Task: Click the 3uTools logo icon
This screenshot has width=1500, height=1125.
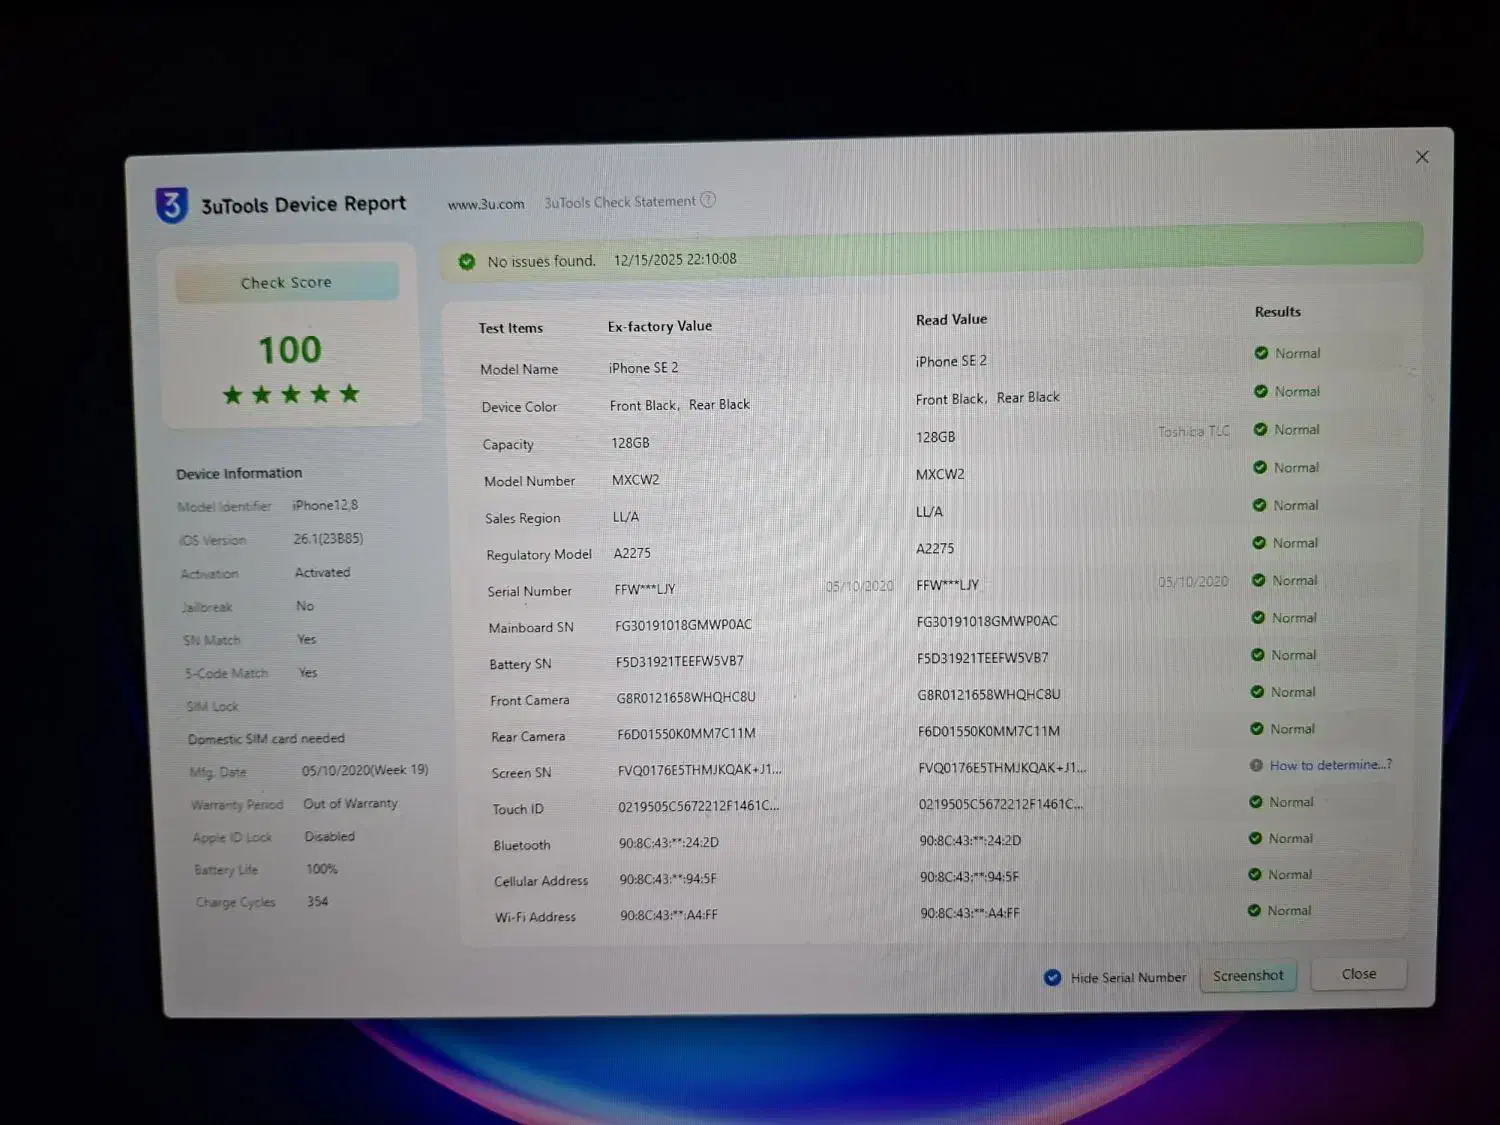Action: click(x=172, y=205)
